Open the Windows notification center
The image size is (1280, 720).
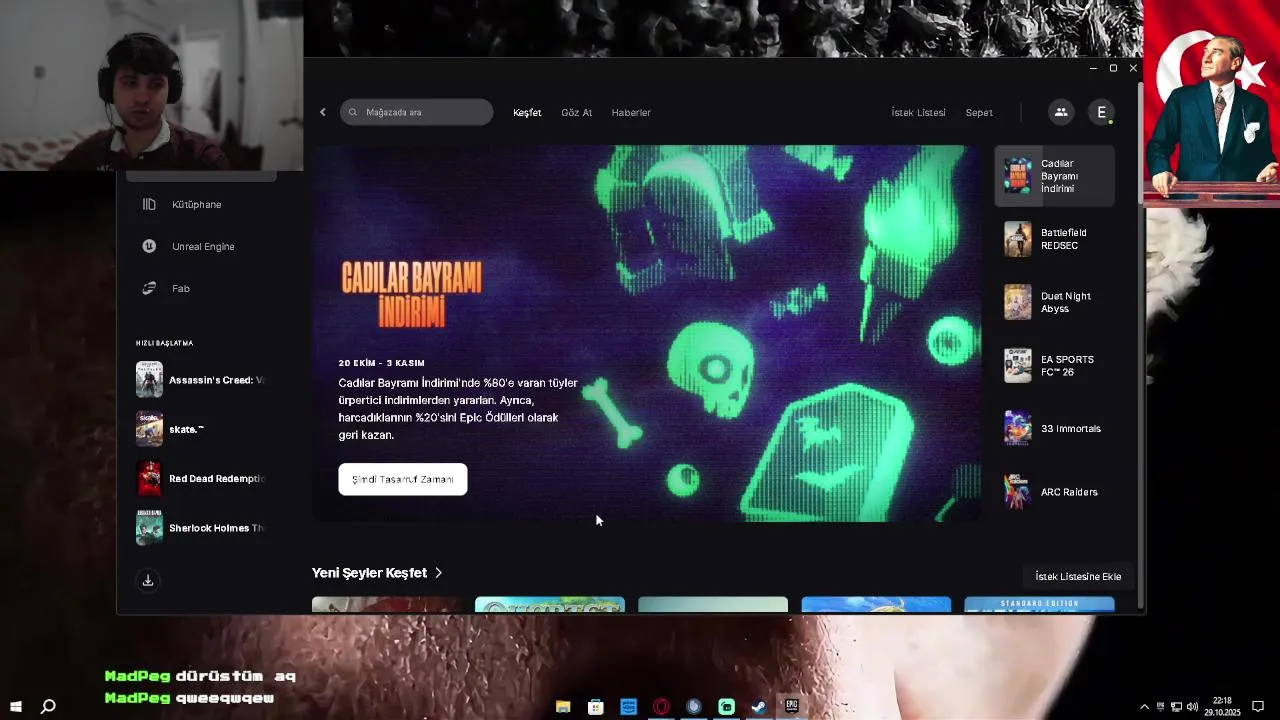[x=1258, y=707]
